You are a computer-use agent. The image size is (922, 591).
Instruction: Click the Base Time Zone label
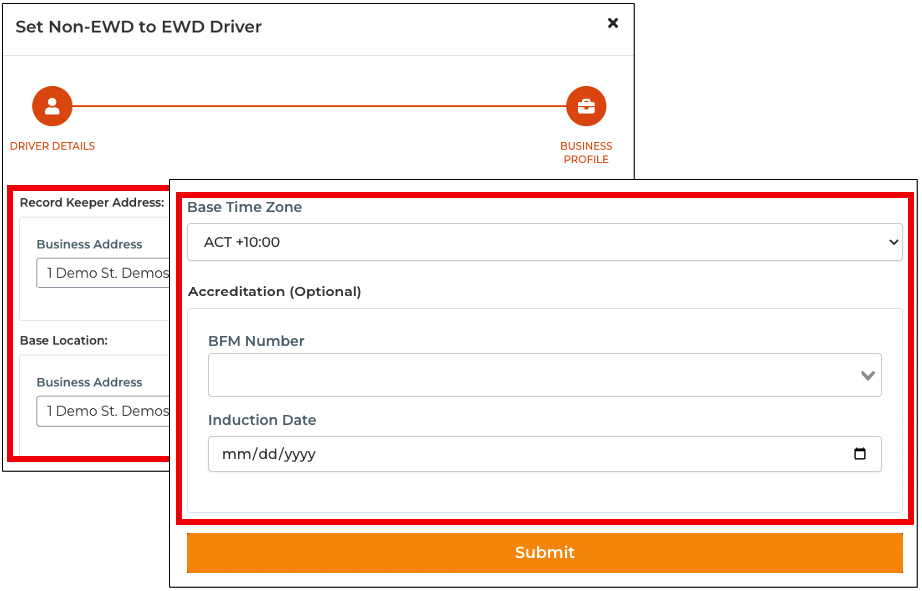(245, 207)
